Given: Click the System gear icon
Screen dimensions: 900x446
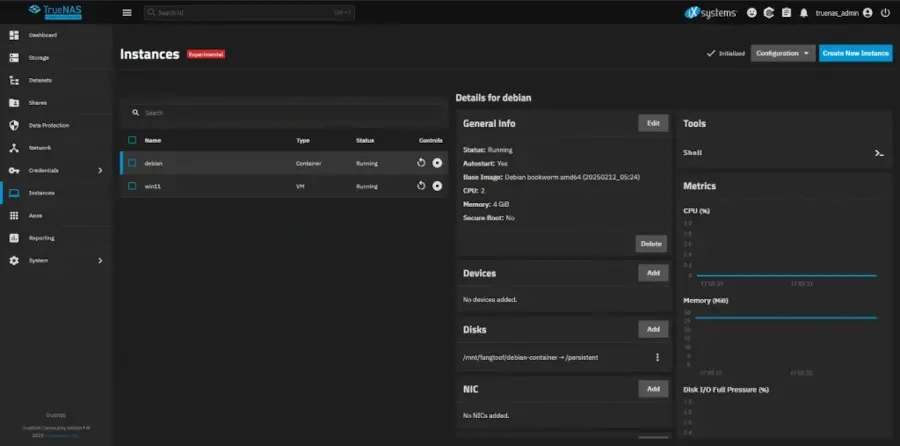Looking at the screenshot, I should [14, 261].
